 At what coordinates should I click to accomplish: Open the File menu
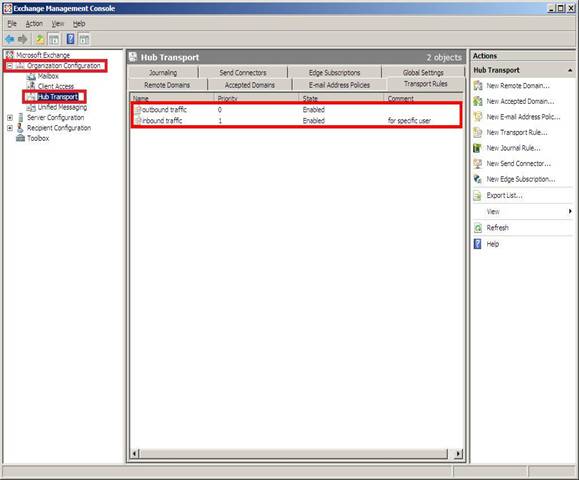tap(12, 24)
